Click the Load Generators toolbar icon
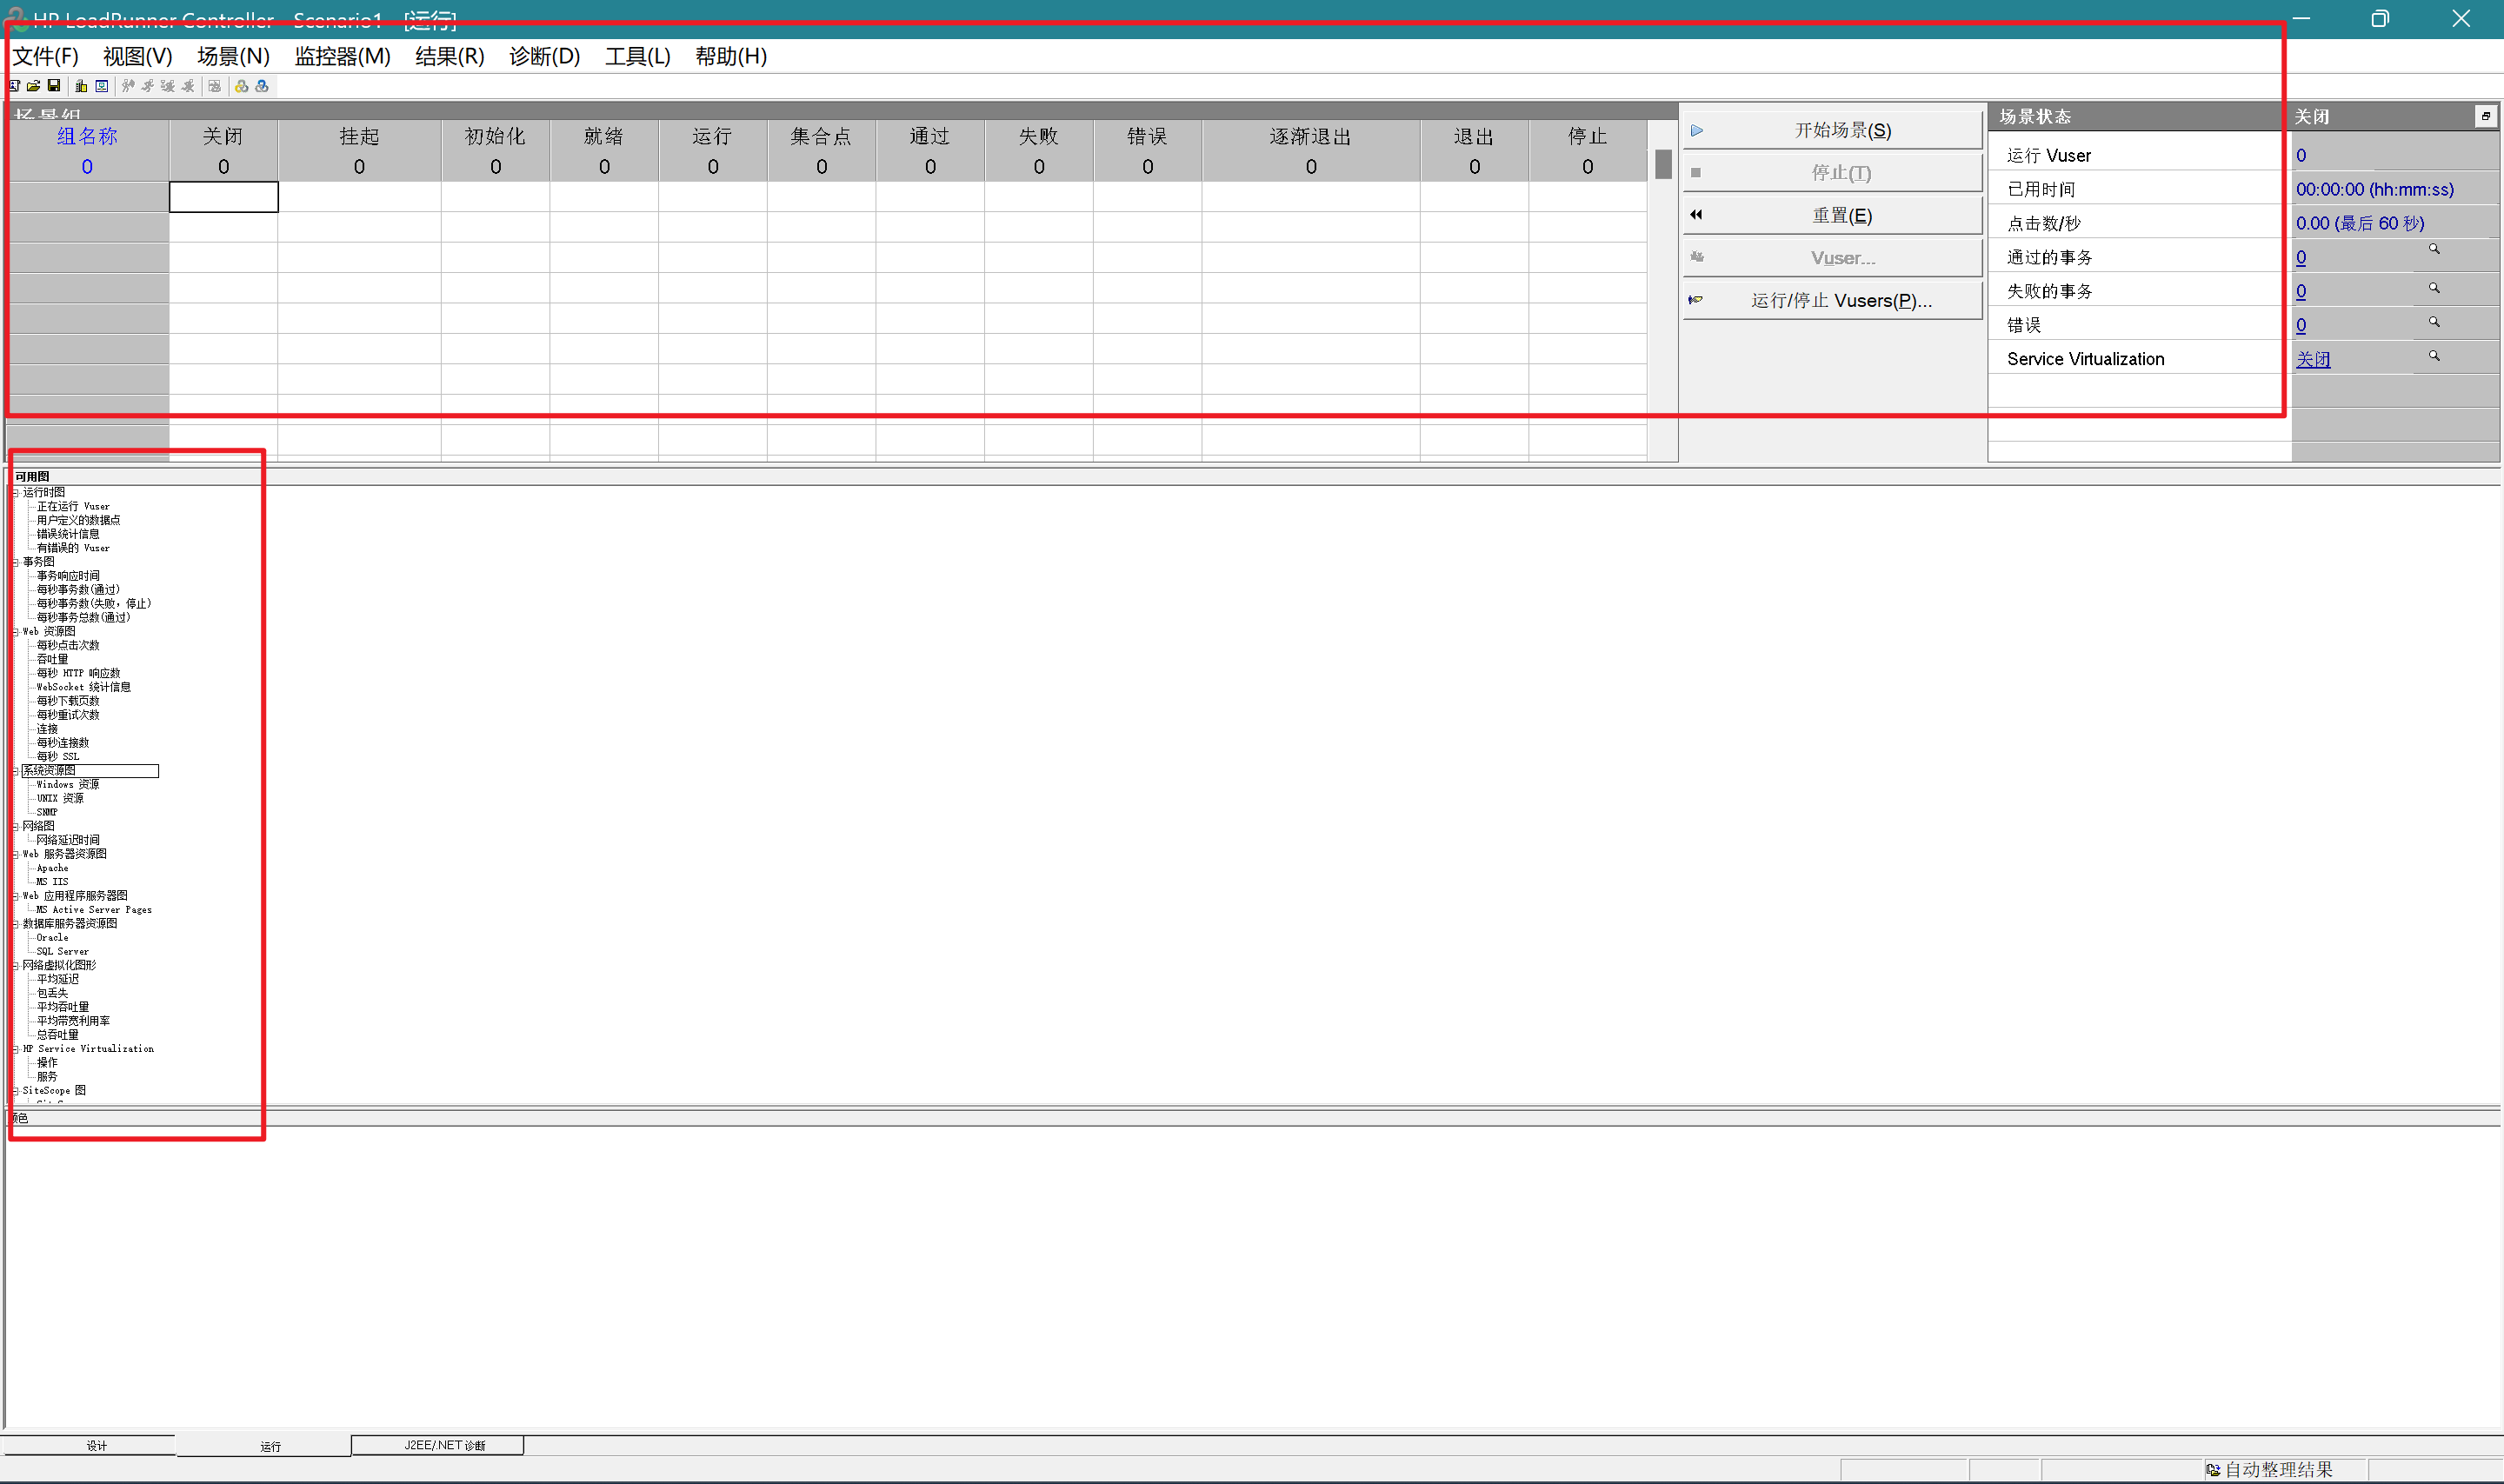 (x=81, y=86)
